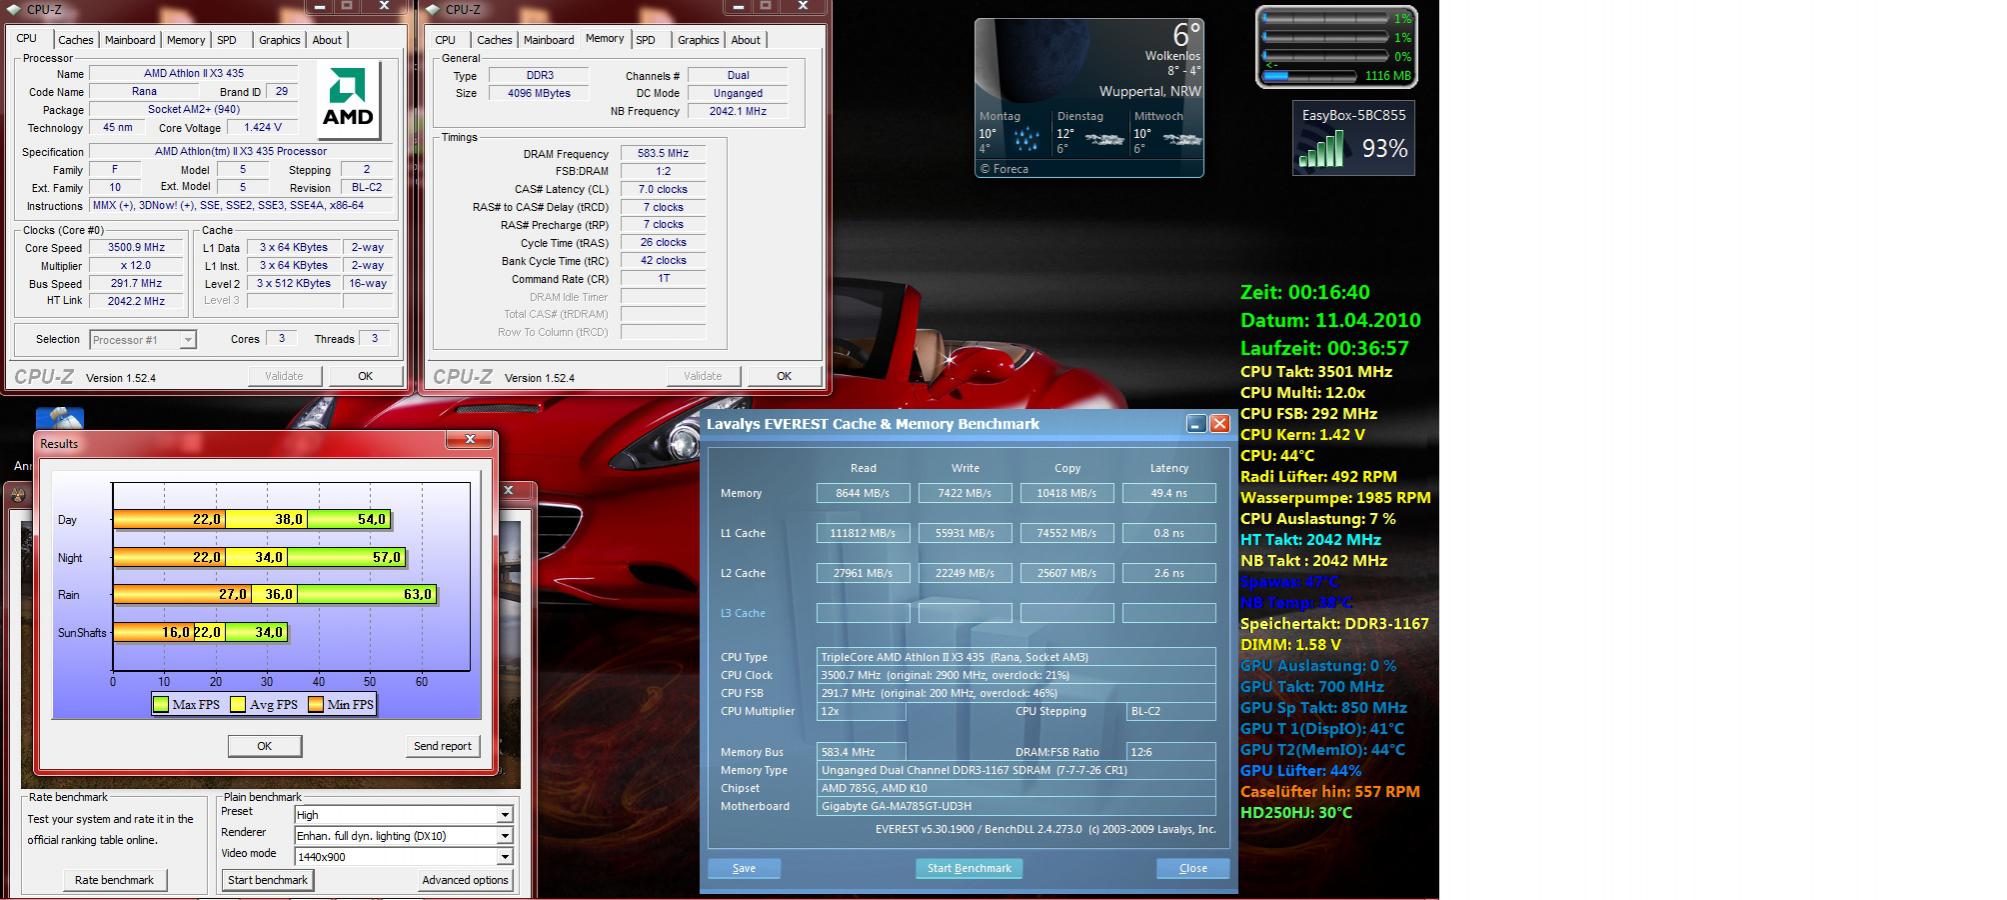
Task: Switch to Memory tab in CPU-Z processor window
Action: [186, 40]
